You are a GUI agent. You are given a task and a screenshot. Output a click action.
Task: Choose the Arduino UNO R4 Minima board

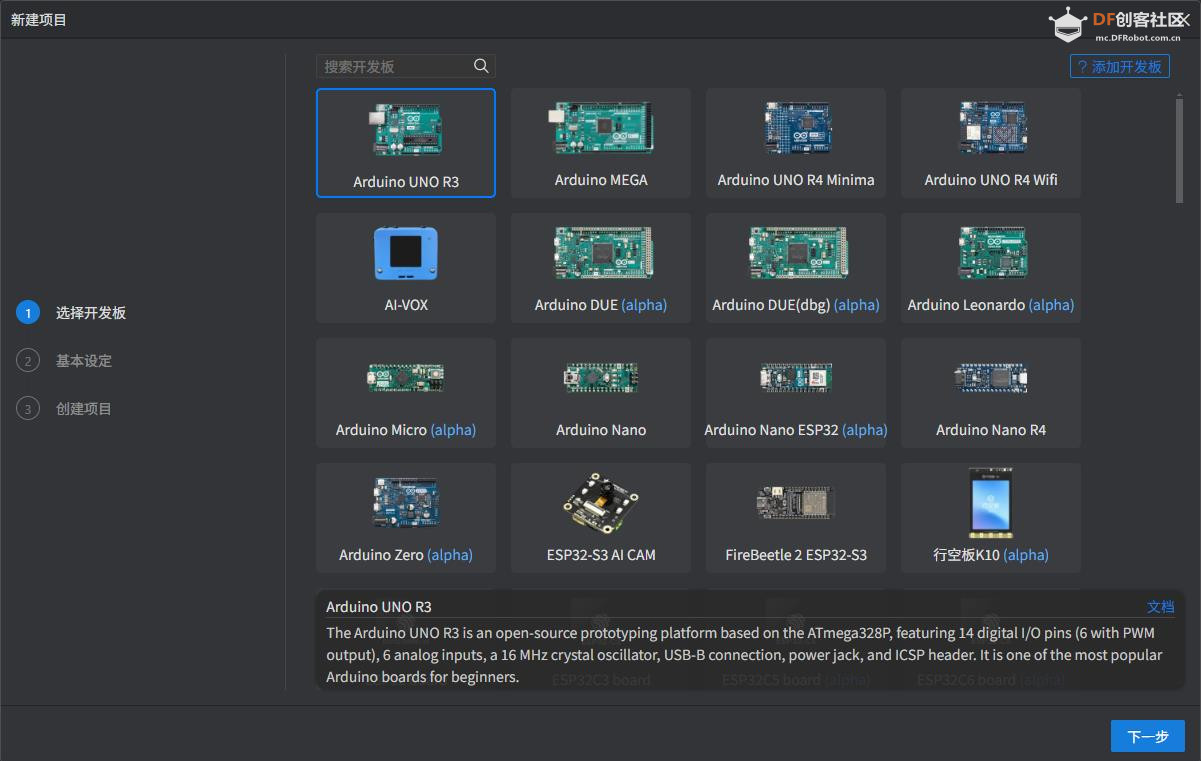pyautogui.click(x=796, y=143)
